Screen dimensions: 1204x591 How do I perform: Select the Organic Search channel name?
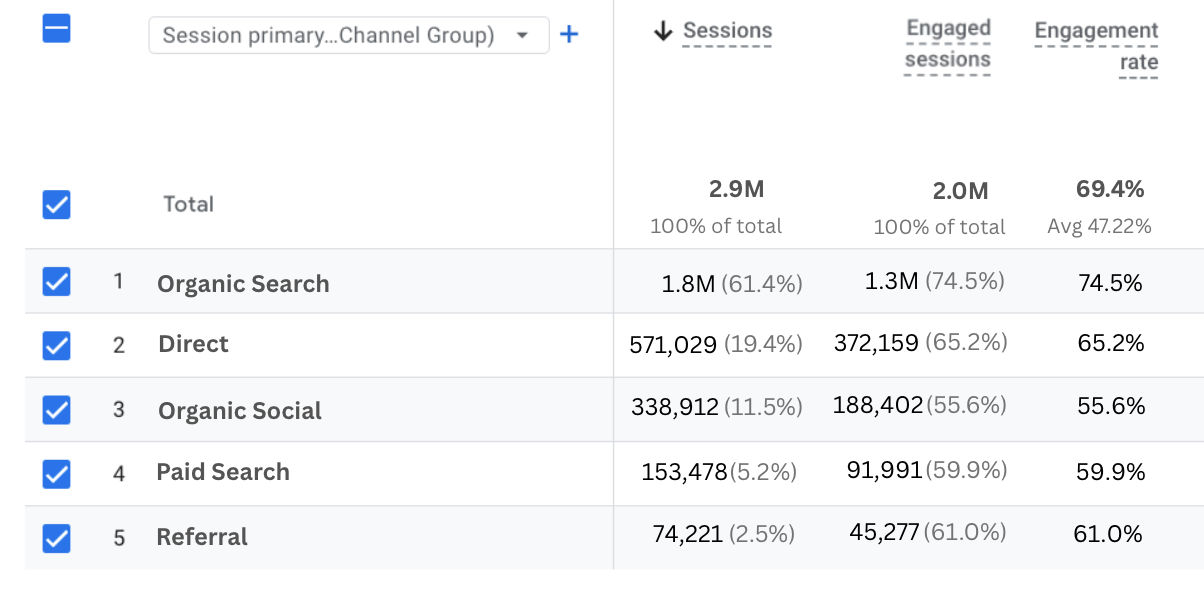[x=243, y=284]
